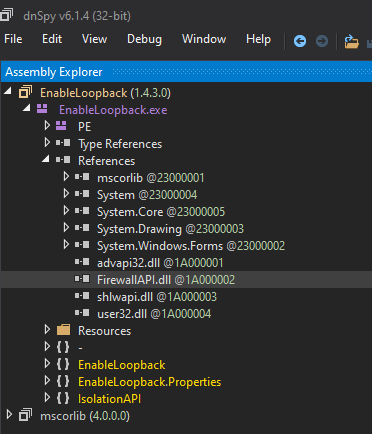Click the purple EnableLoopback.exe module icon

click(x=42, y=109)
